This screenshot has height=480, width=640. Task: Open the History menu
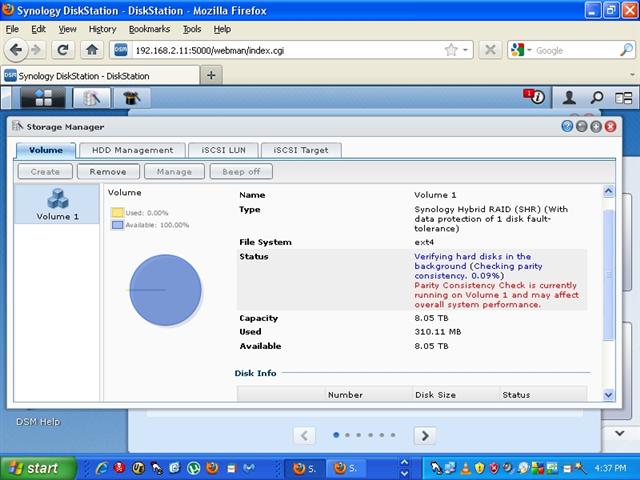(102, 29)
